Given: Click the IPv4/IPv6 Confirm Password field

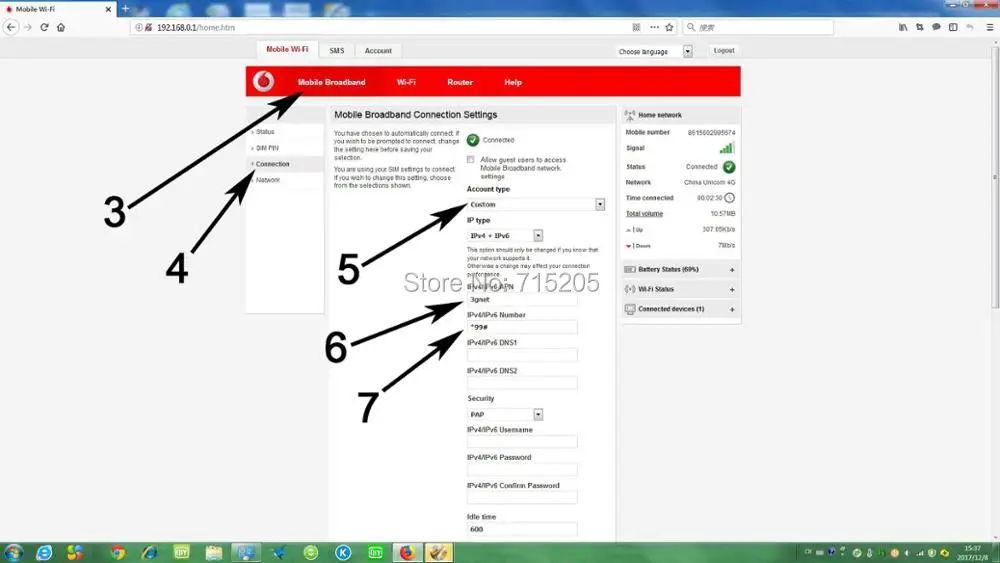Looking at the screenshot, I should (522, 498).
